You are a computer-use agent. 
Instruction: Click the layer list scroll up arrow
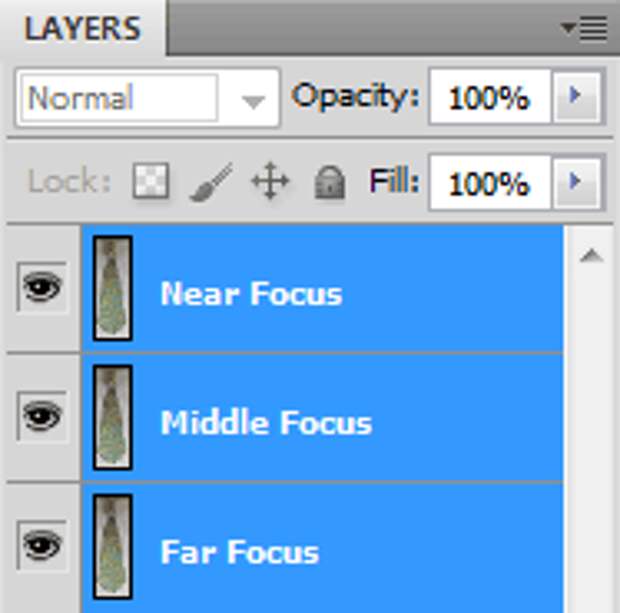[591, 255]
